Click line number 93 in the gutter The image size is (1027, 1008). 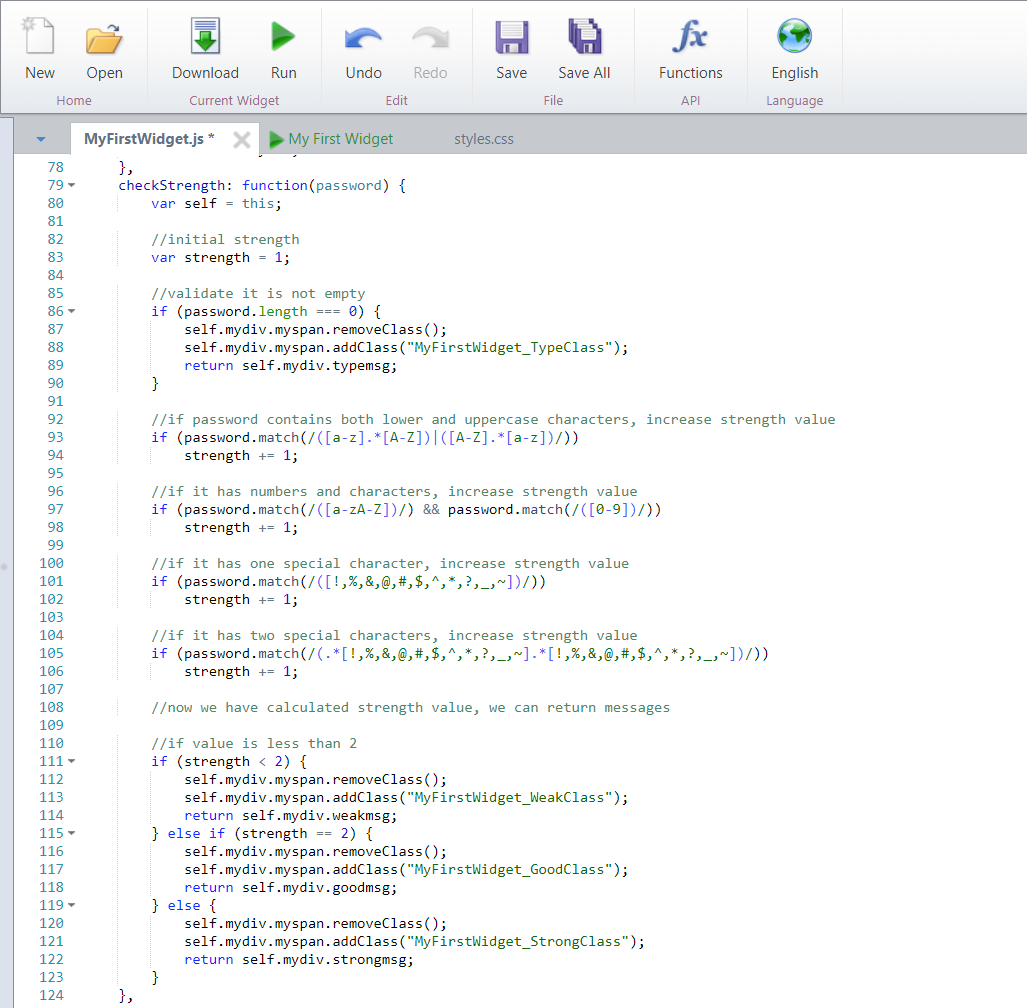(x=56, y=437)
